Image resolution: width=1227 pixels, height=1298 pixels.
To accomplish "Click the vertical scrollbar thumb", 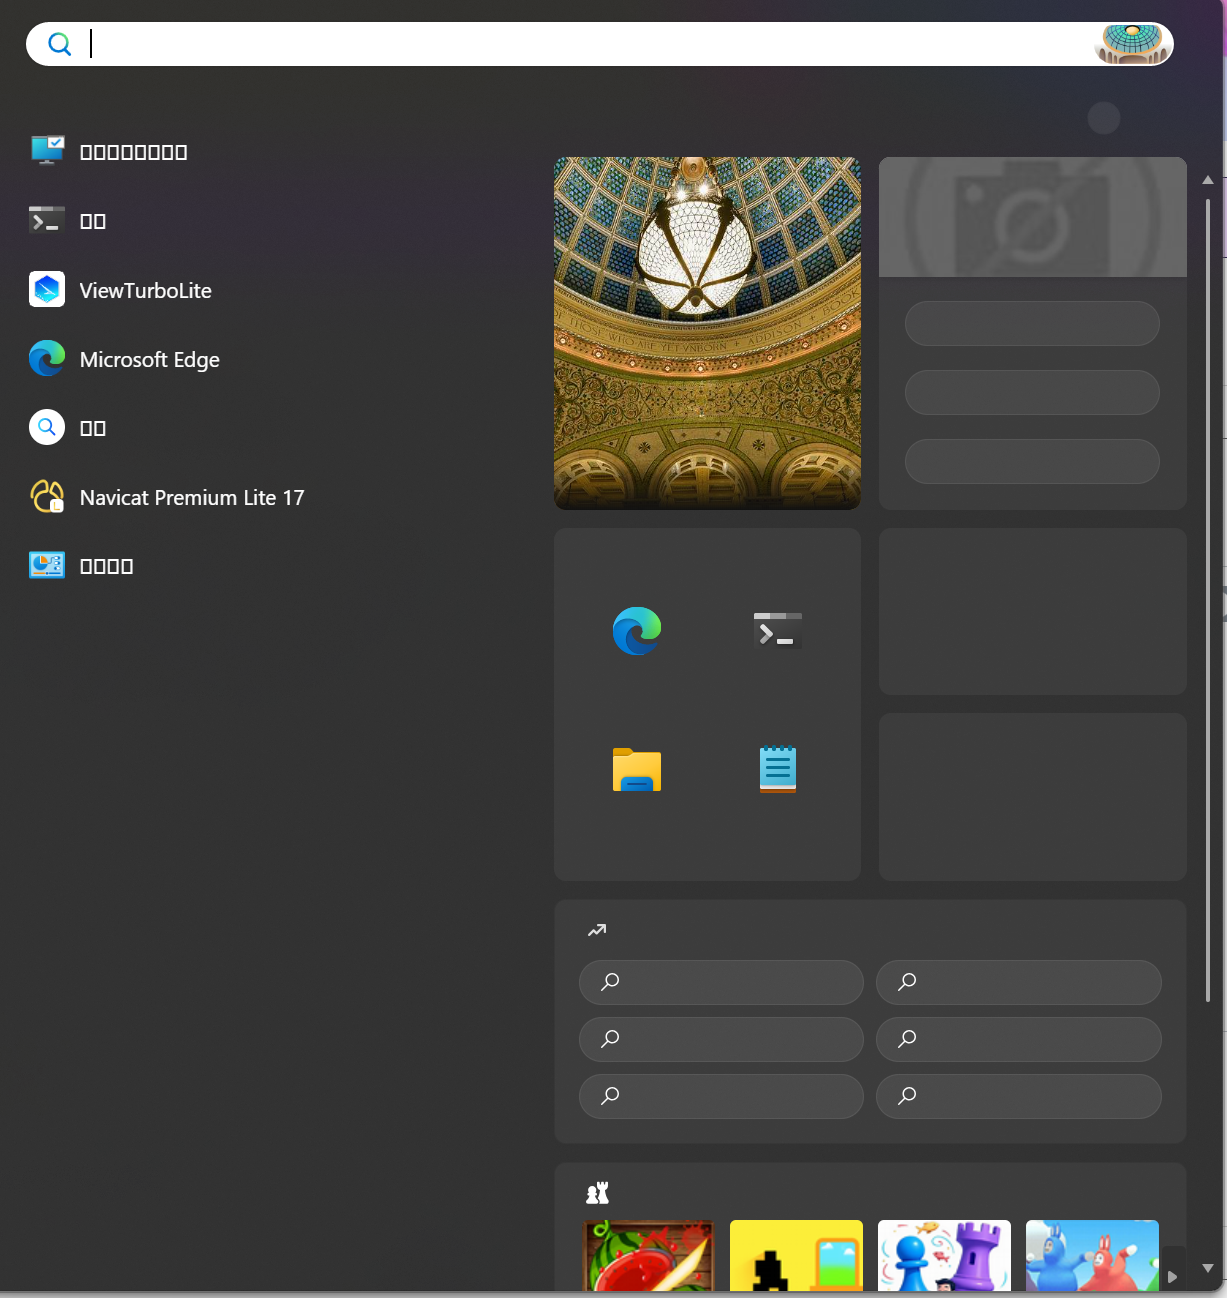I will coord(1208,600).
